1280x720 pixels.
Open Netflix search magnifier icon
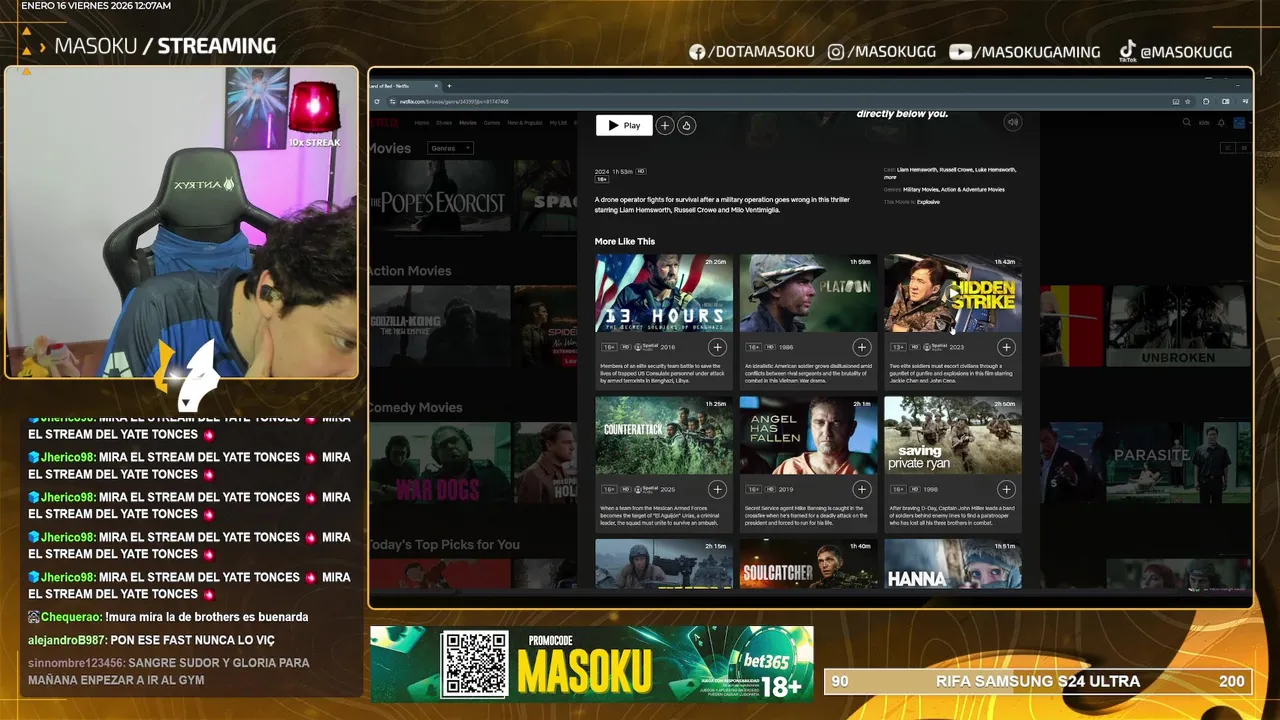coord(1187,122)
